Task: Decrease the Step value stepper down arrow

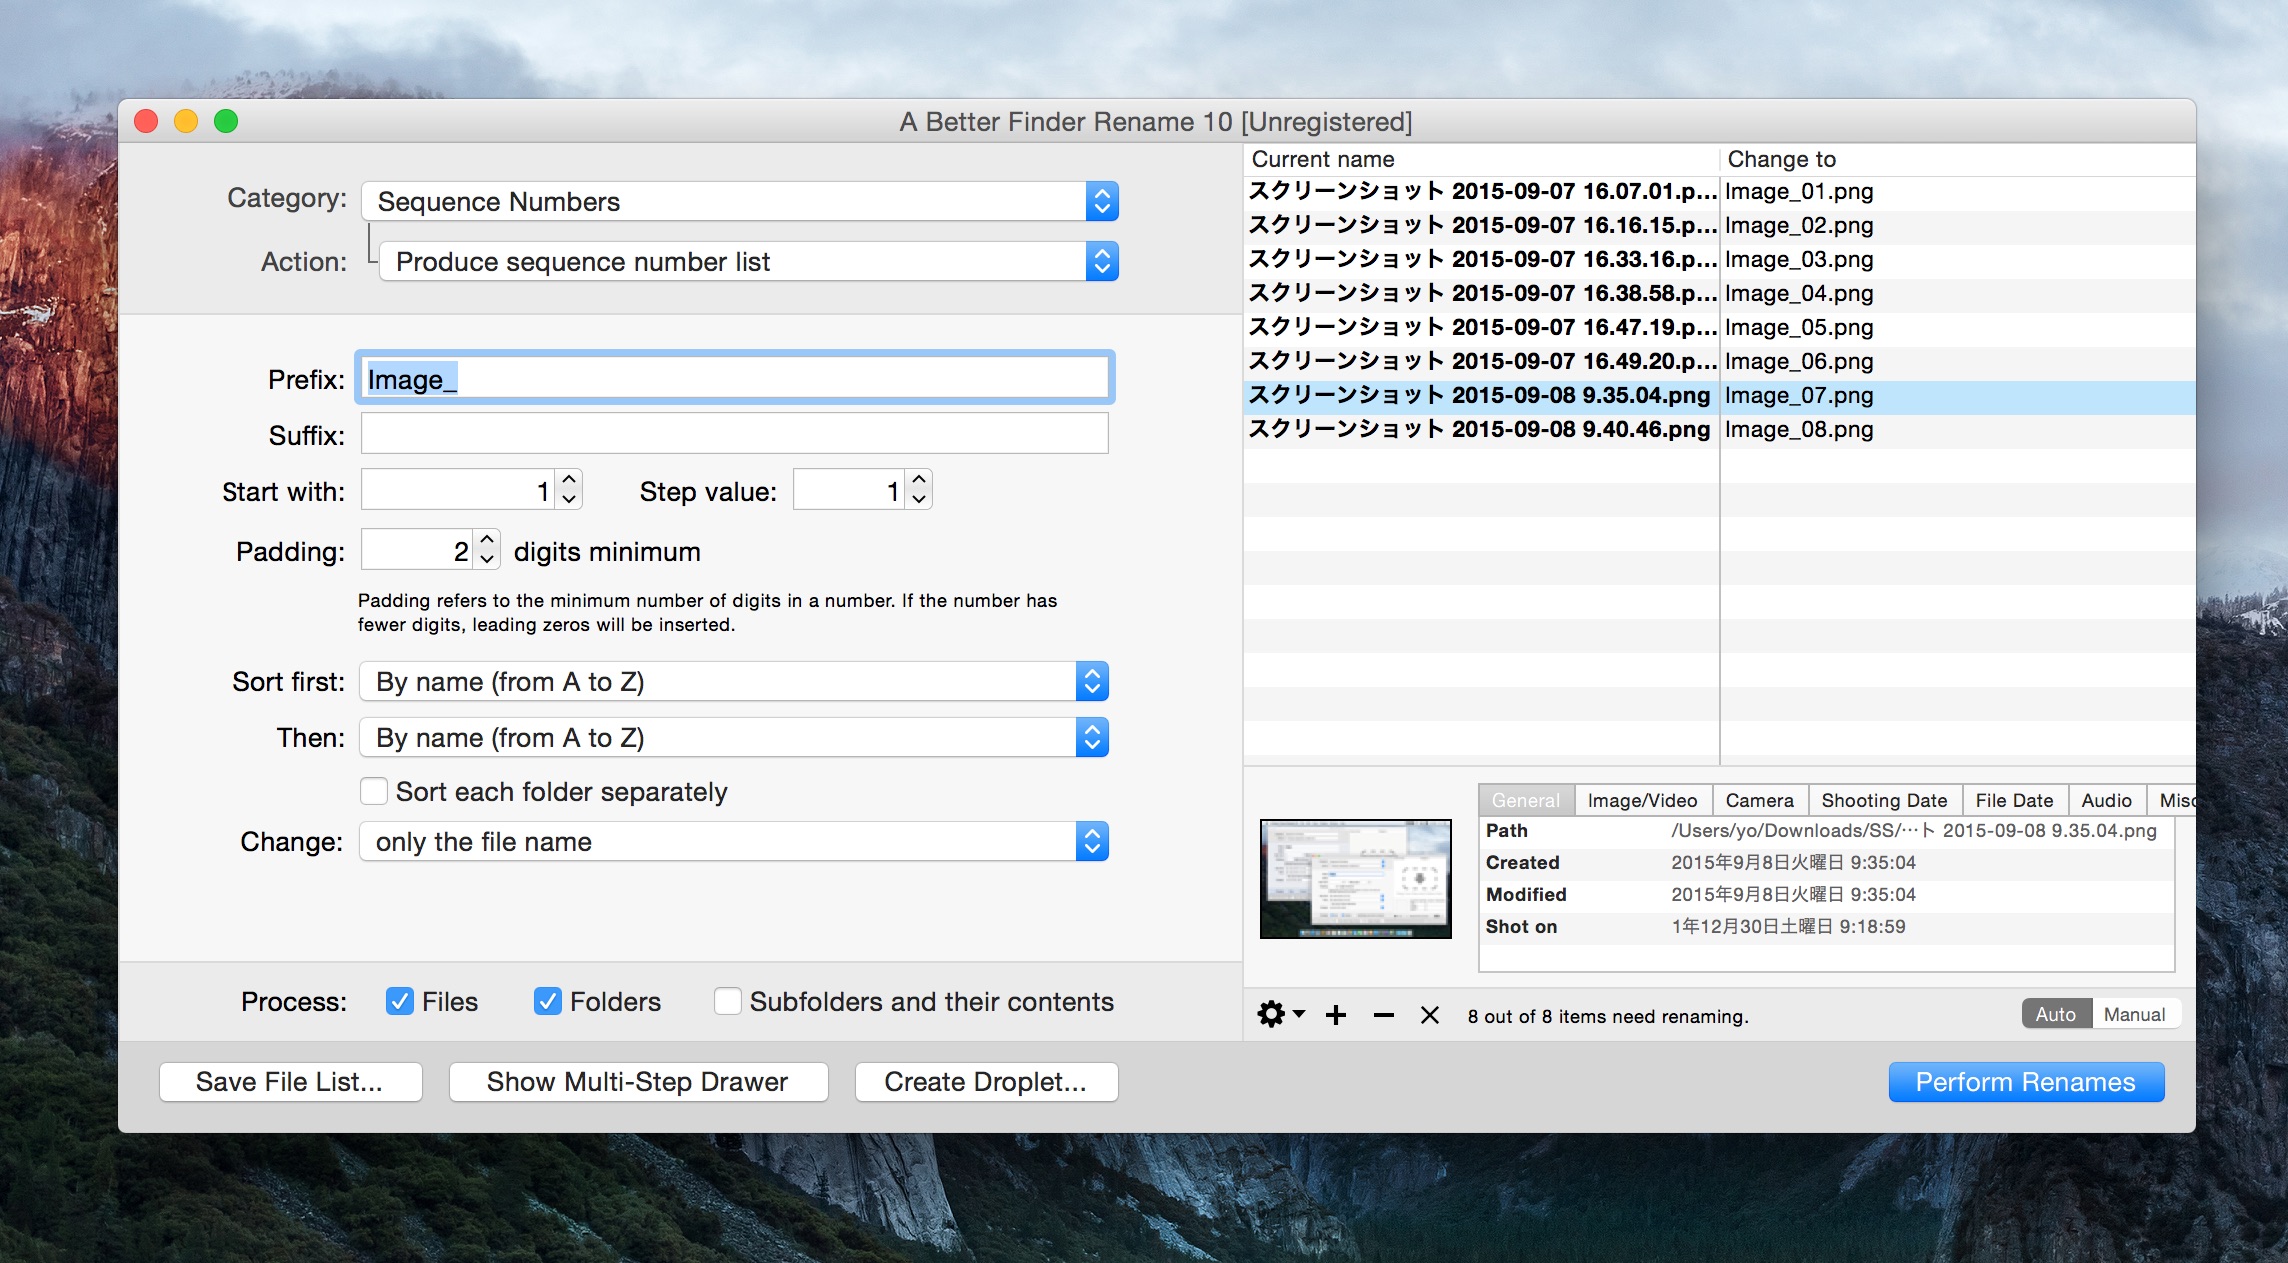Action: (x=919, y=500)
